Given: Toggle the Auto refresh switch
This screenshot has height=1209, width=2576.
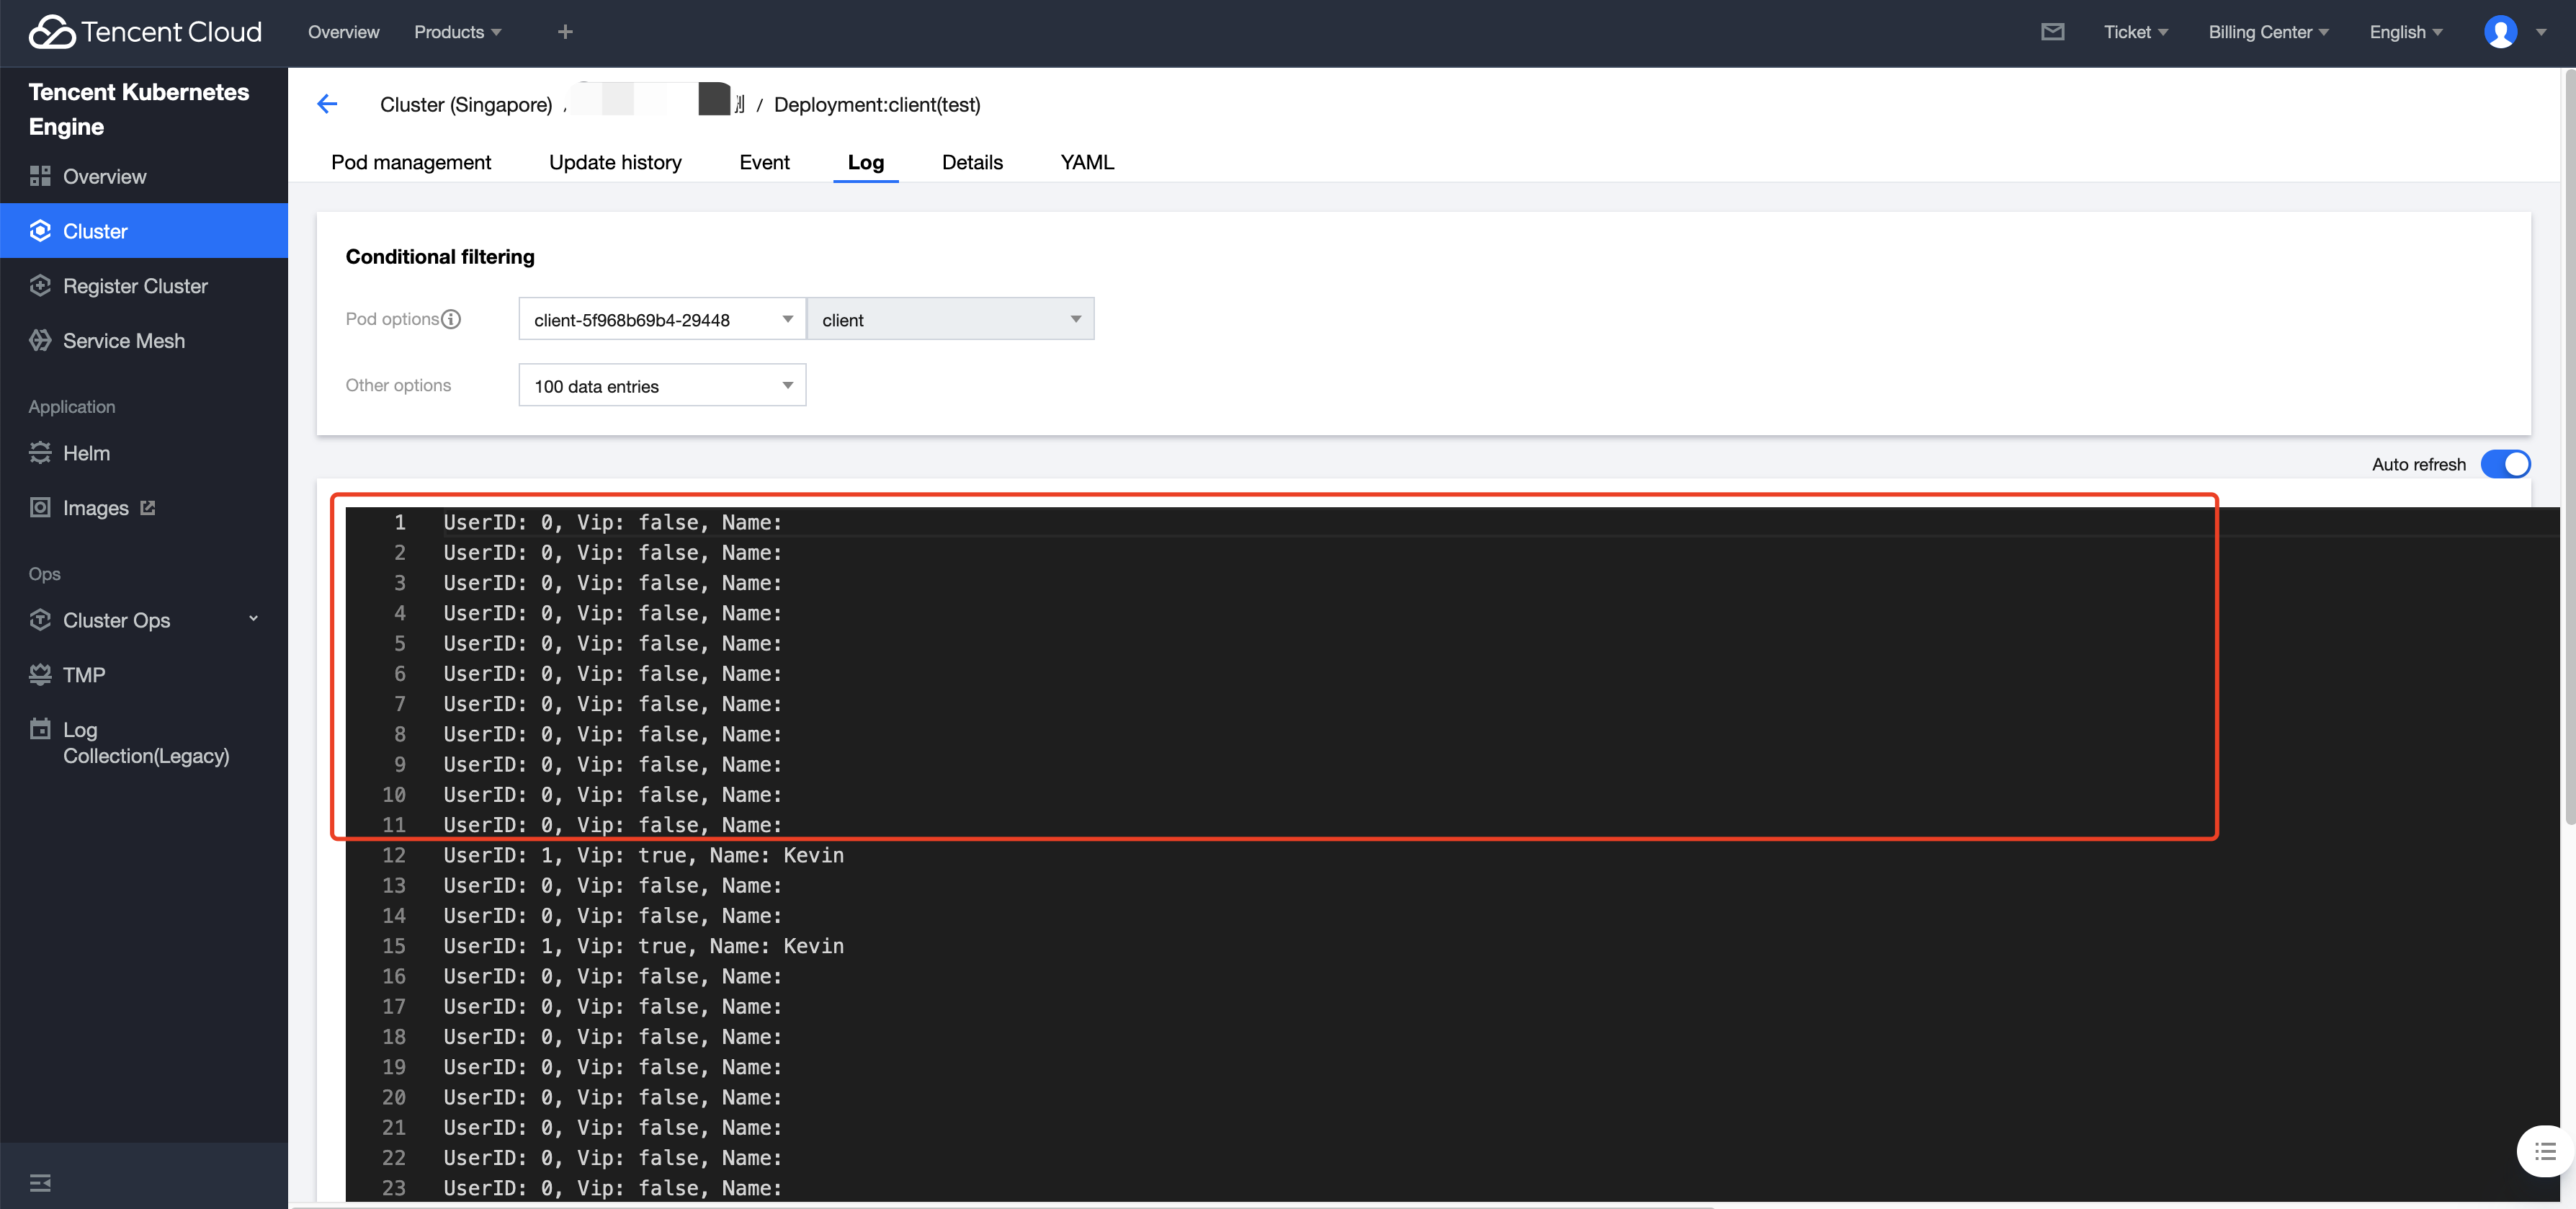Looking at the screenshot, I should click(x=2505, y=464).
